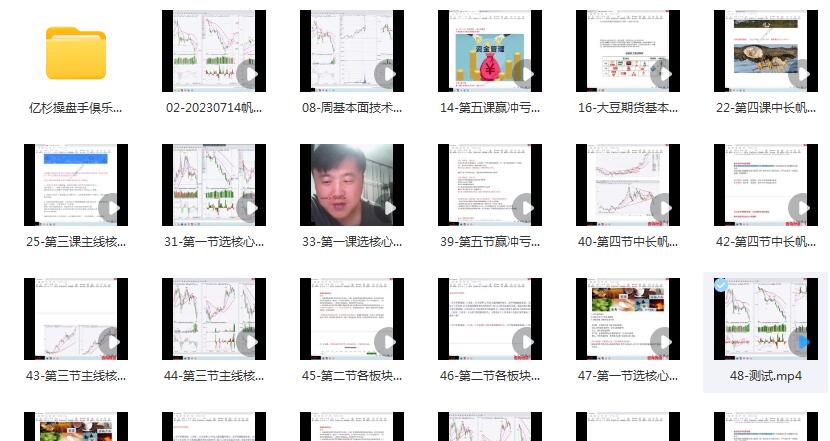Screen dimensions: 830x441
Task: Click play icon on video 02-20230714
Action: point(248,74)
